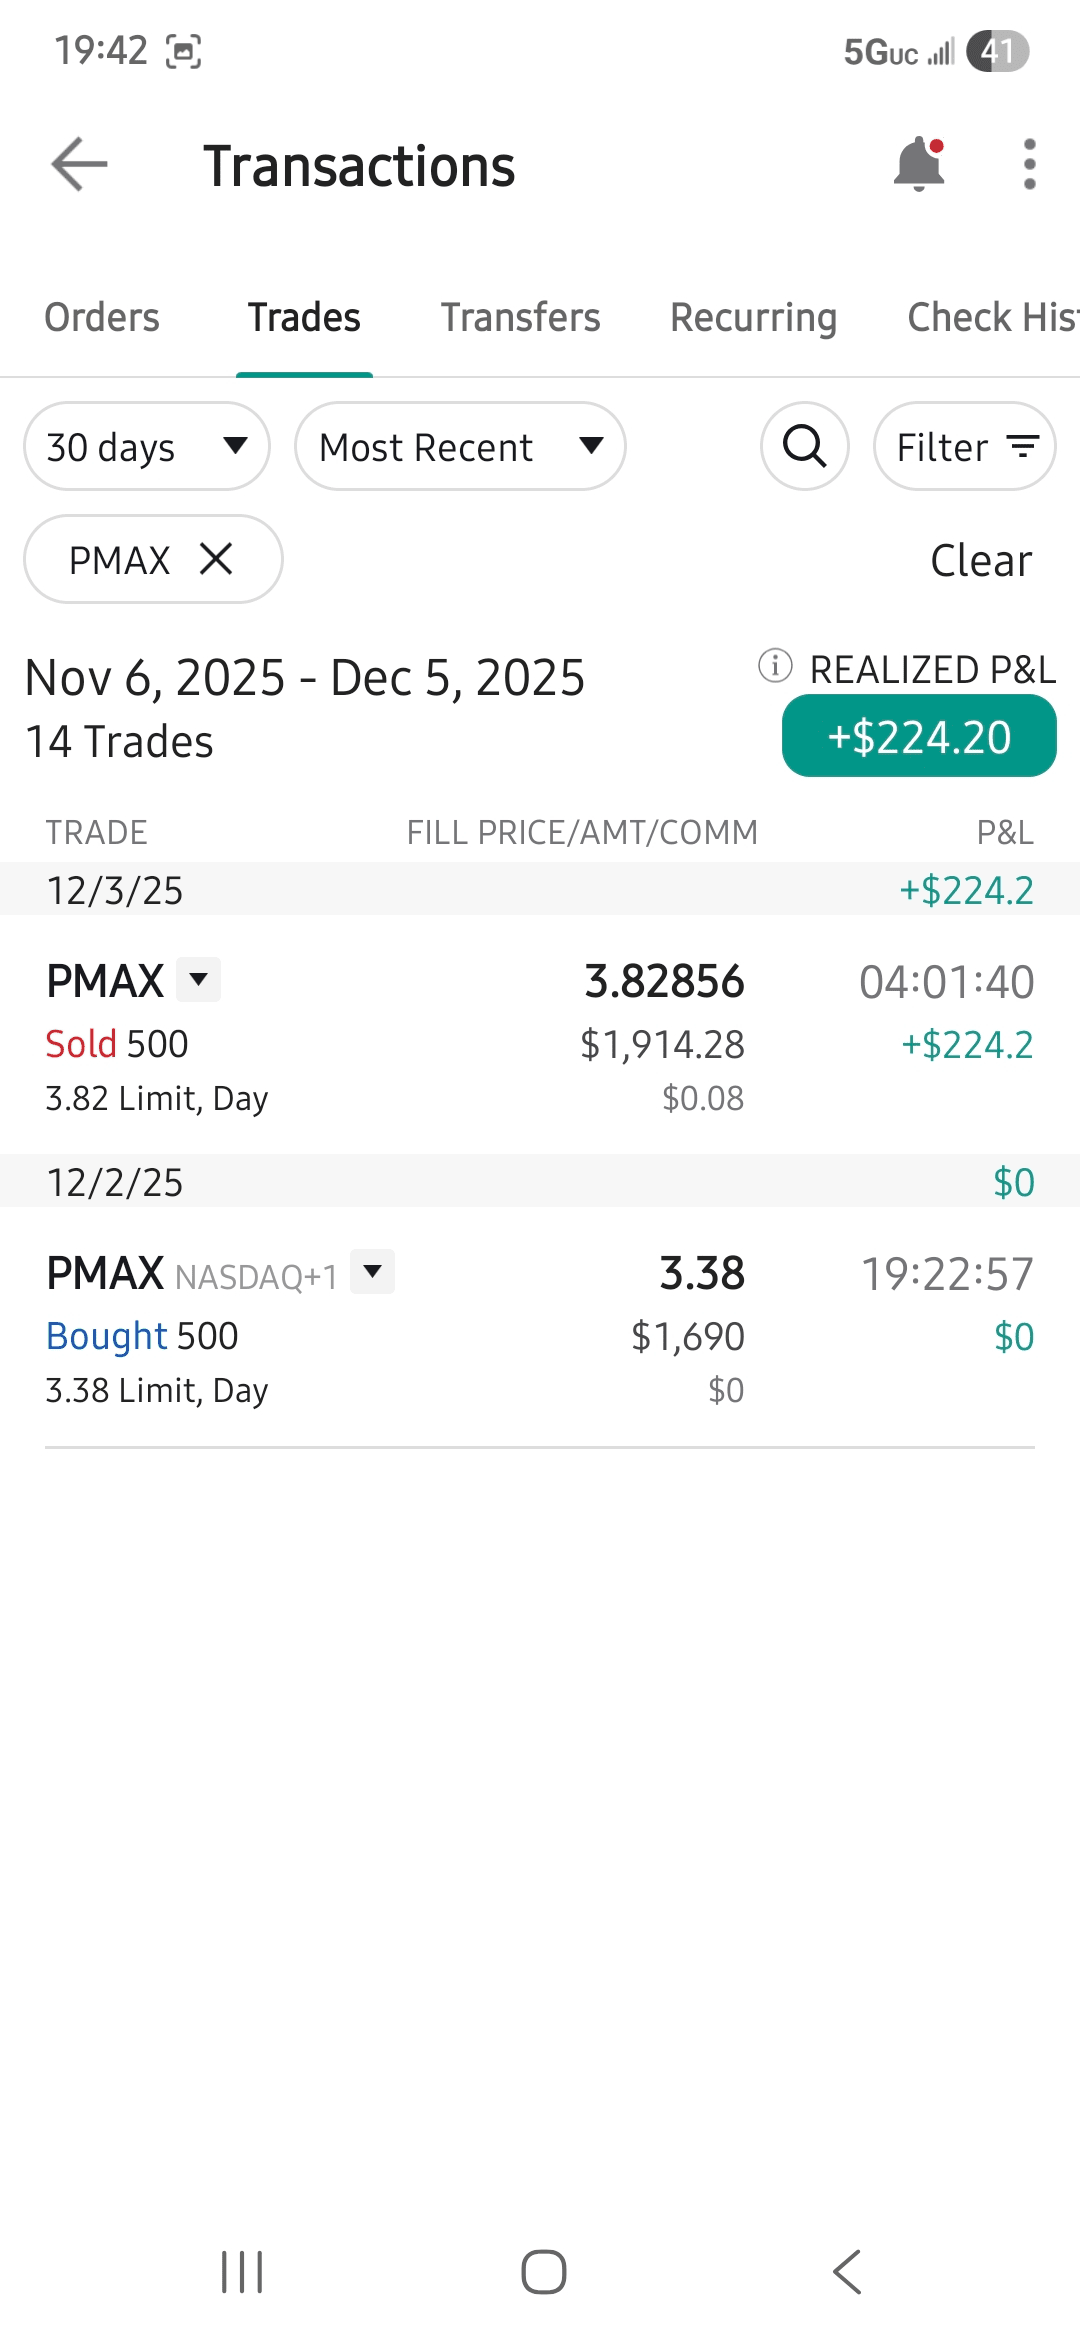The height and width of the screenshot is (2340, 1080).
Task: Switch to the Orders tab
Action: click(102, 318)
